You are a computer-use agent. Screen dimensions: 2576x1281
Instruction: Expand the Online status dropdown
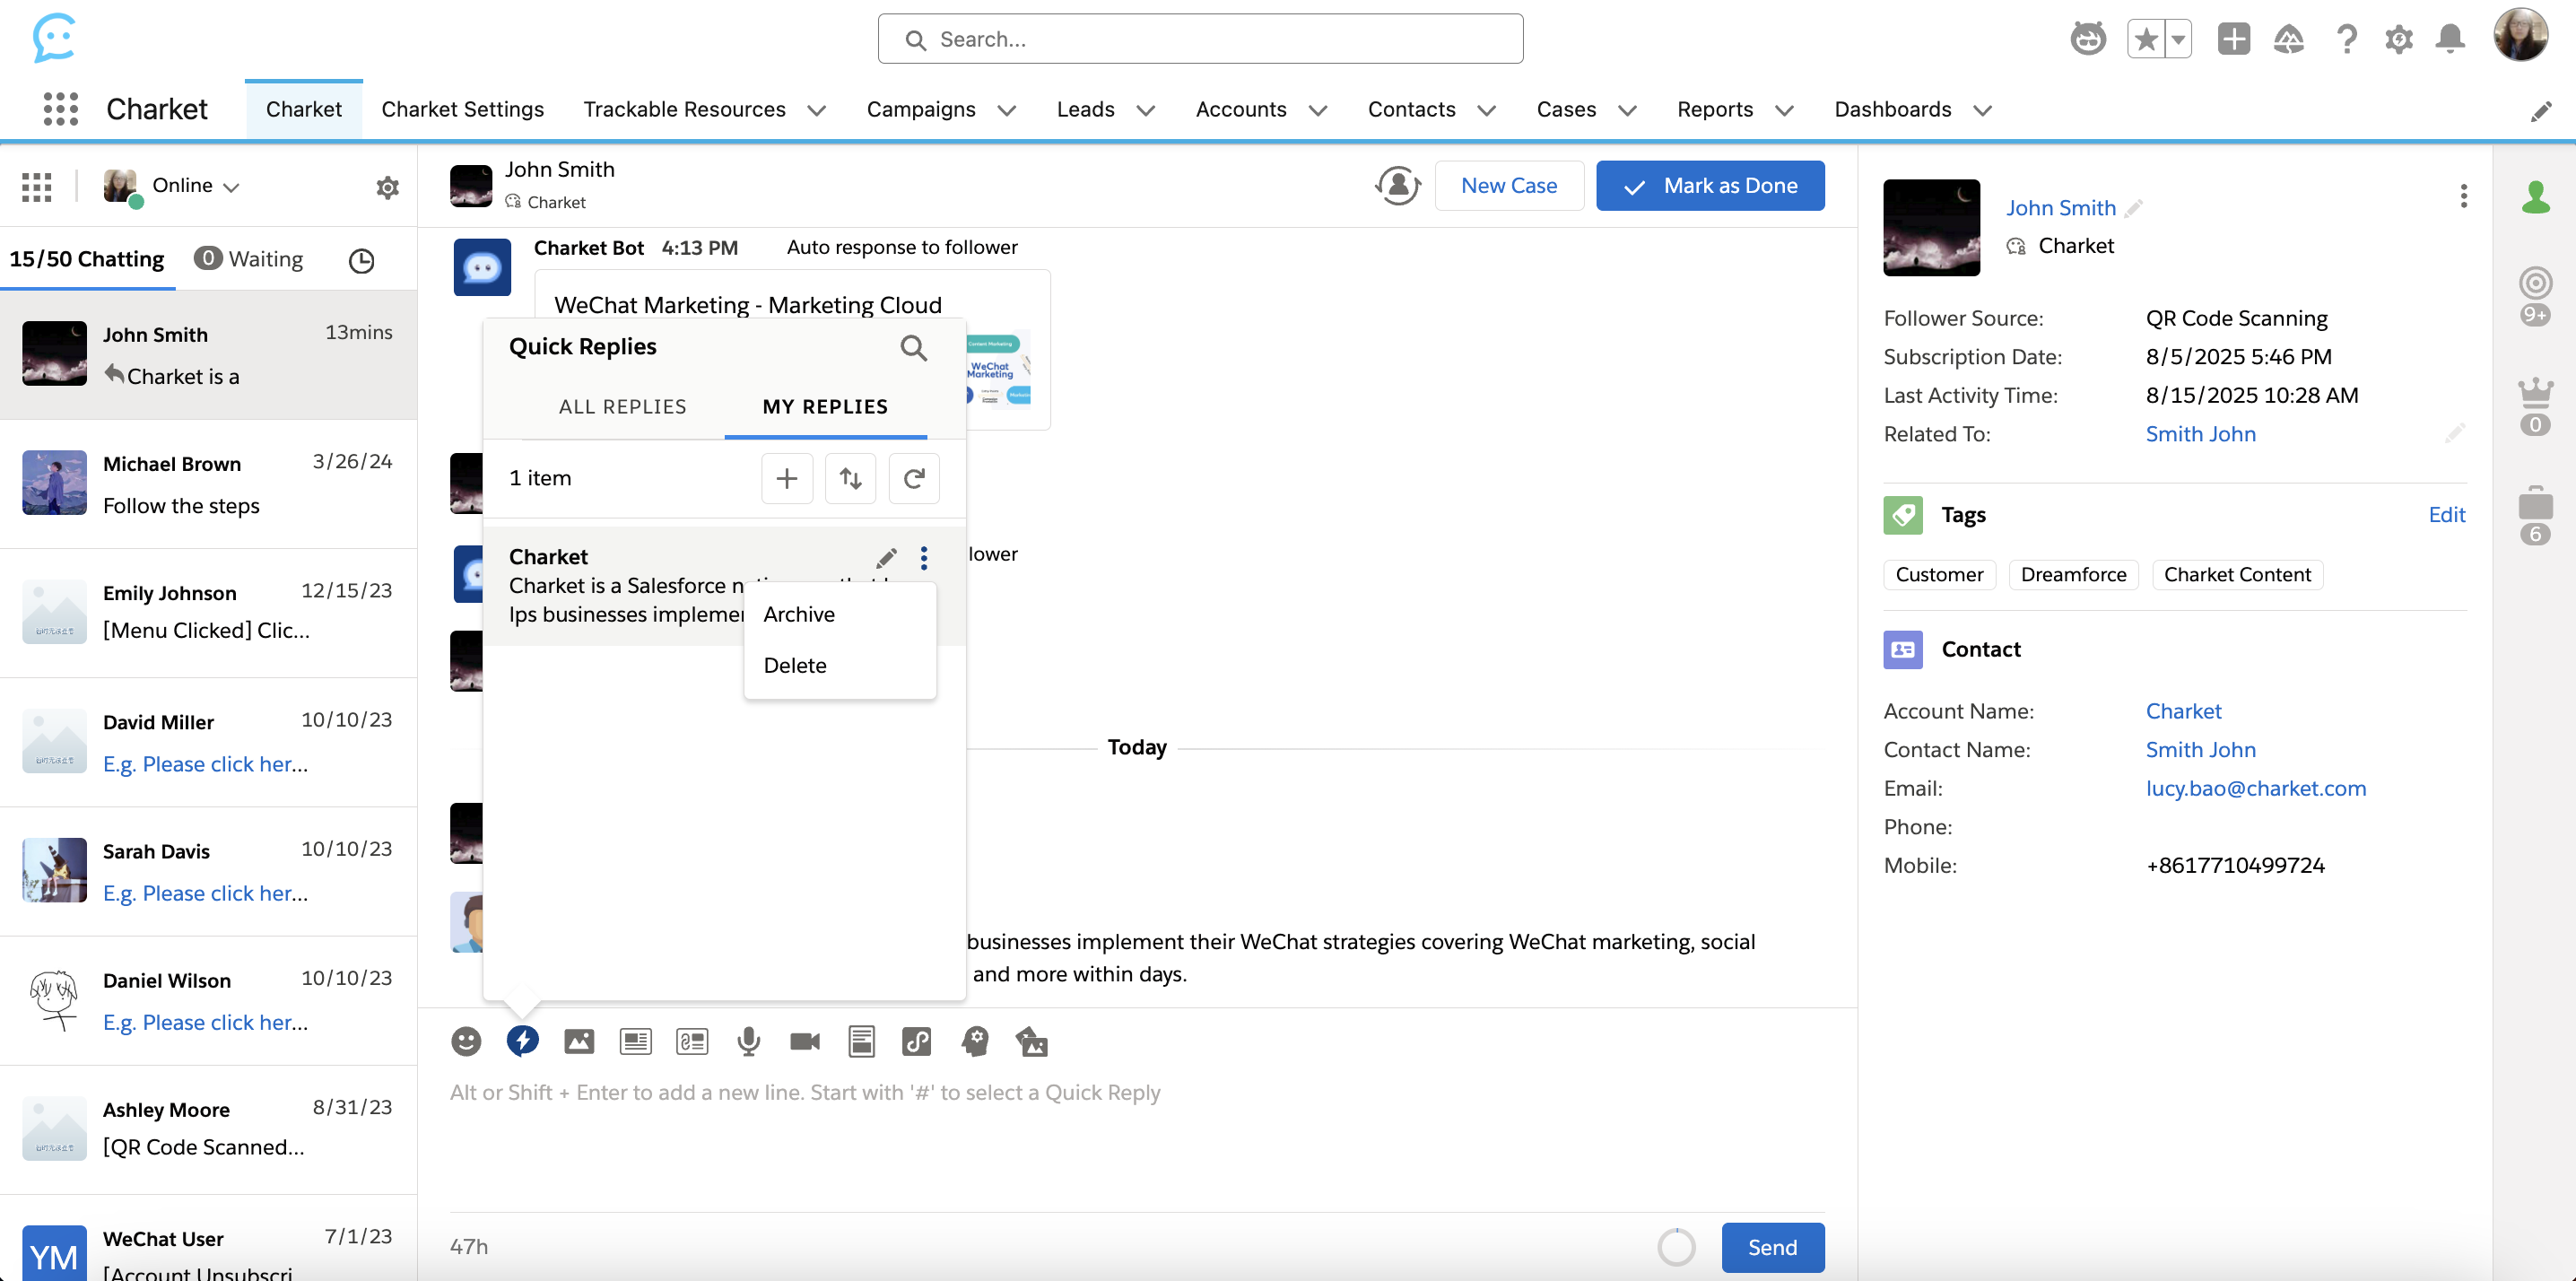pos(233,186)
